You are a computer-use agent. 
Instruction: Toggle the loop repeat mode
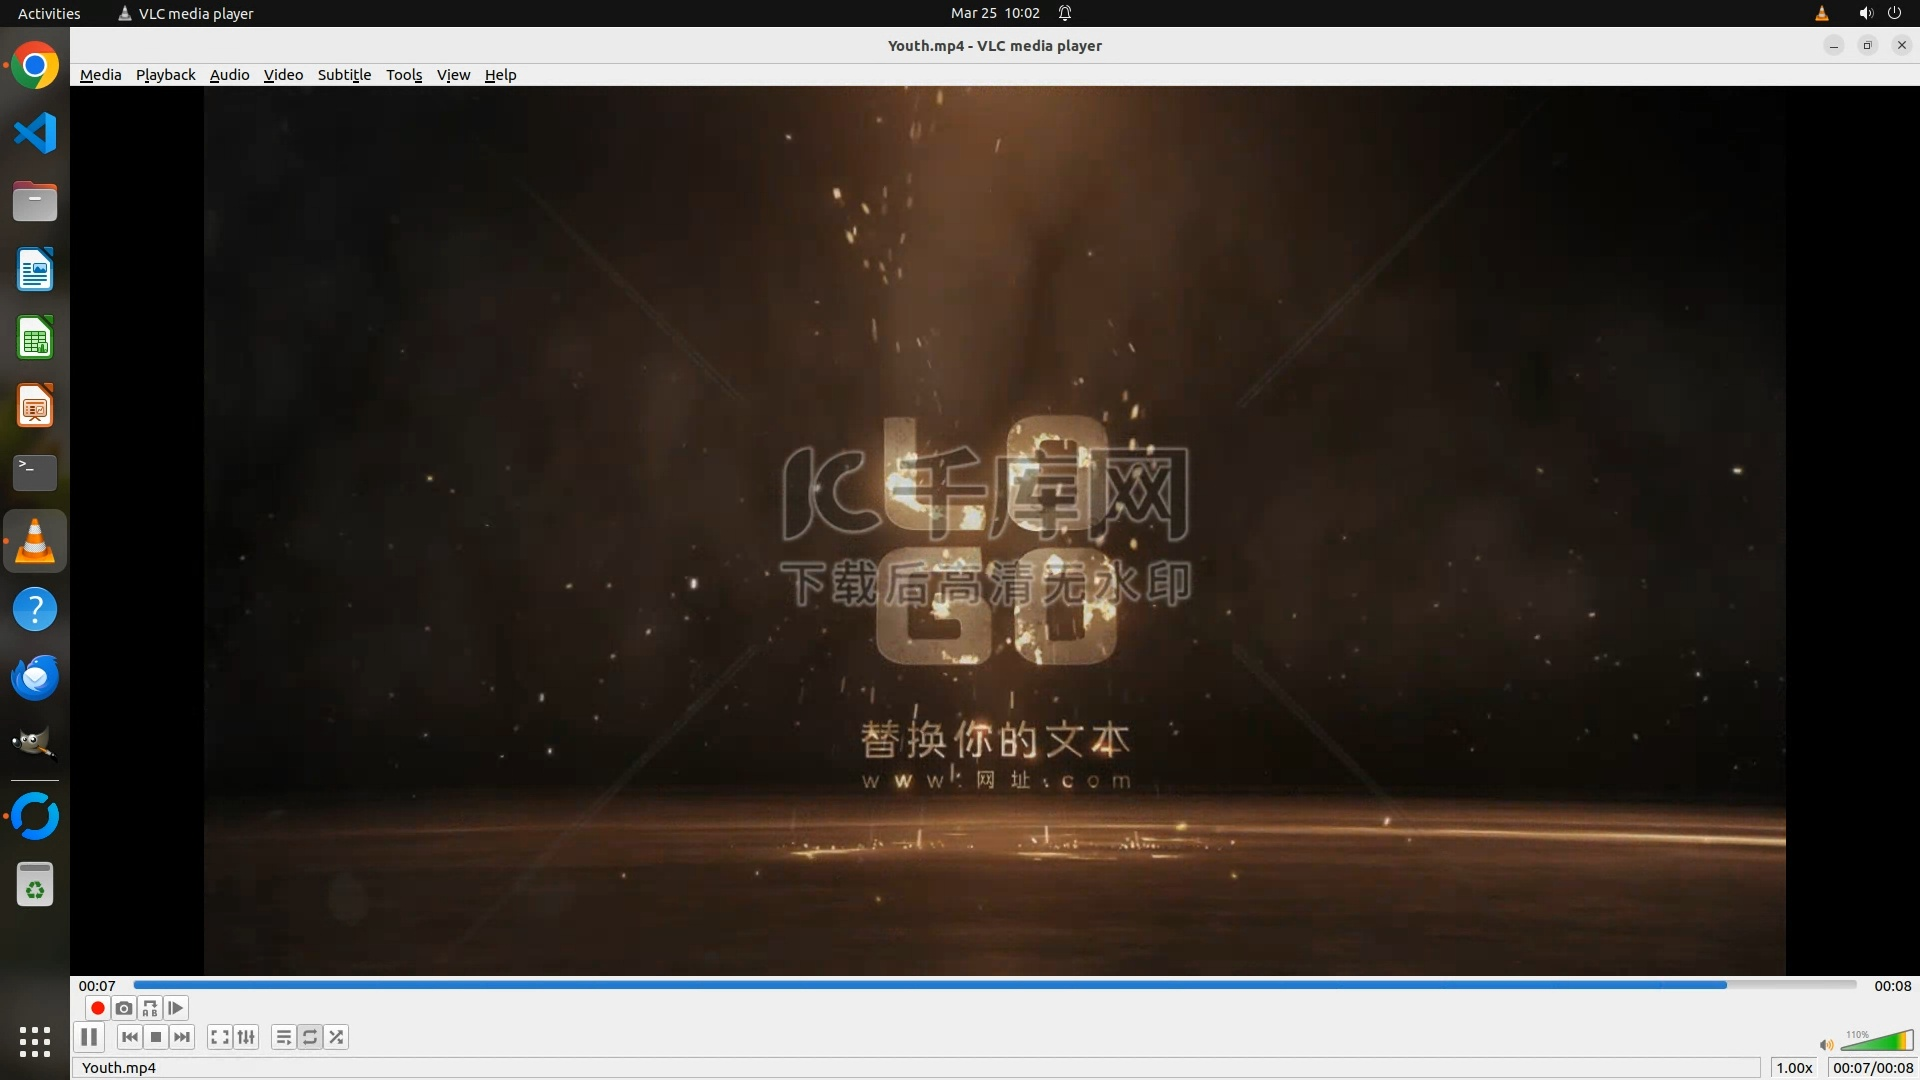(310, 1037)
